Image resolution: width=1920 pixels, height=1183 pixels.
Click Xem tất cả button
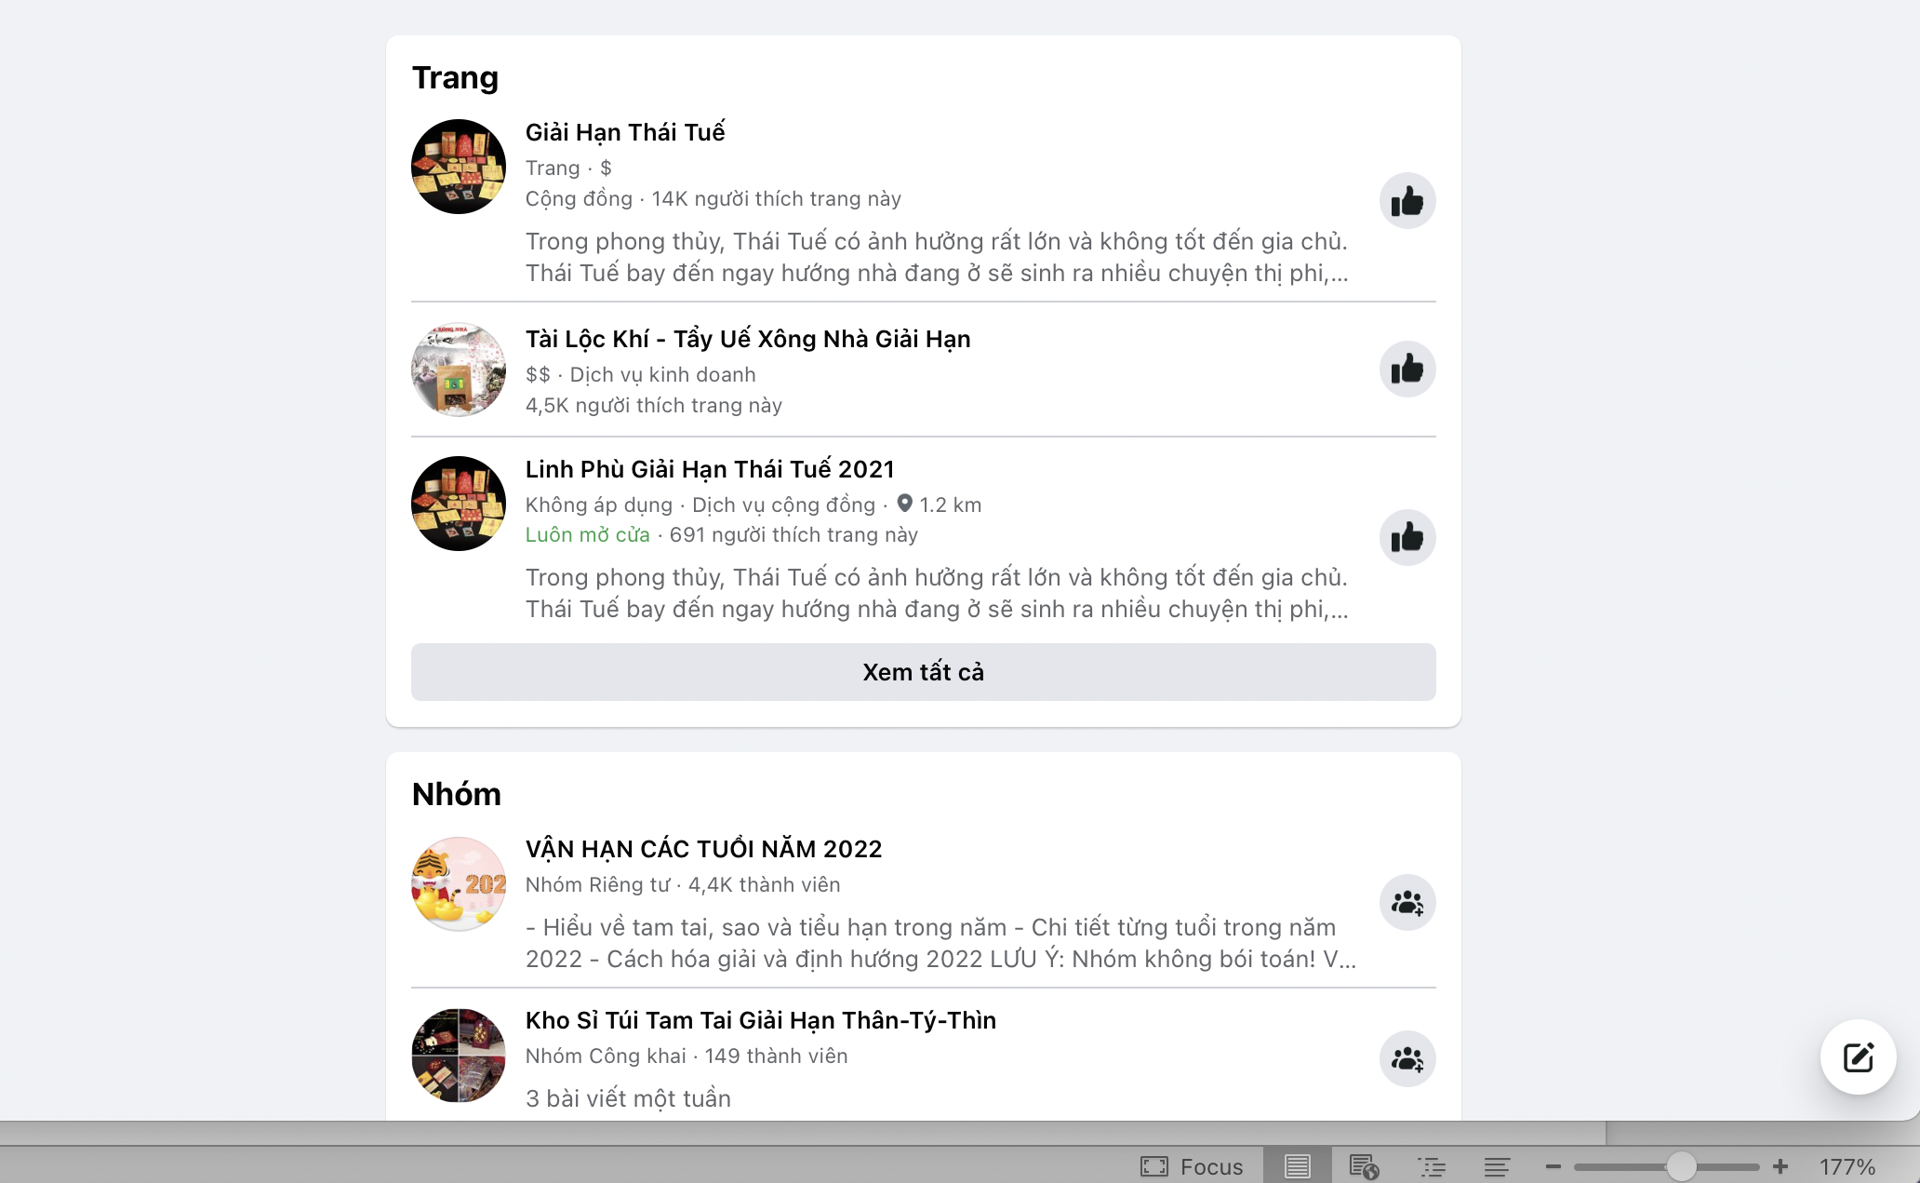click(923, 672)
